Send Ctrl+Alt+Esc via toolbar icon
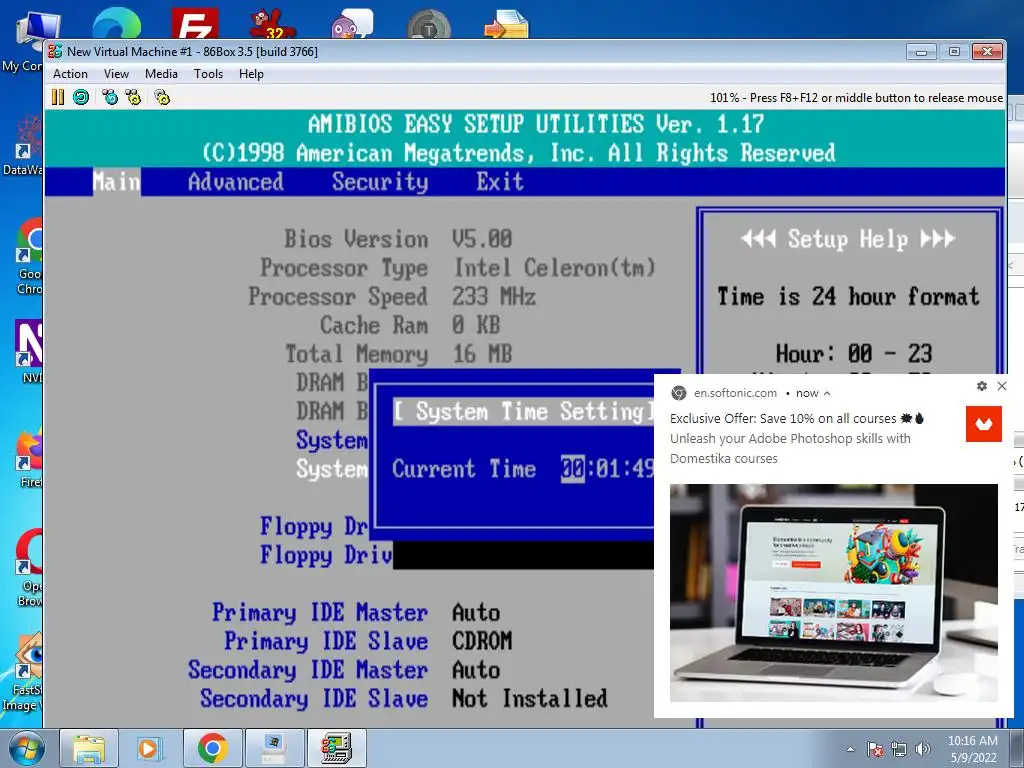 click(133, 97)
